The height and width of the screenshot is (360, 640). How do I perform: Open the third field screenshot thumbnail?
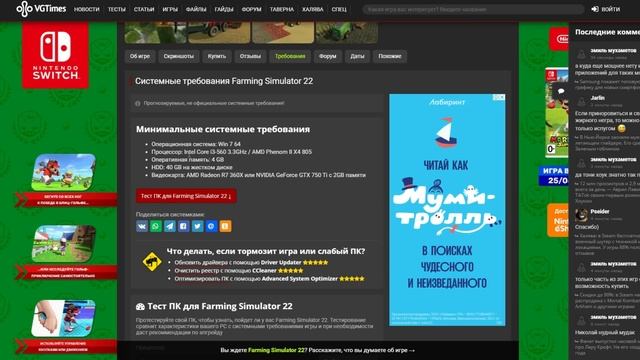[283, 33]
